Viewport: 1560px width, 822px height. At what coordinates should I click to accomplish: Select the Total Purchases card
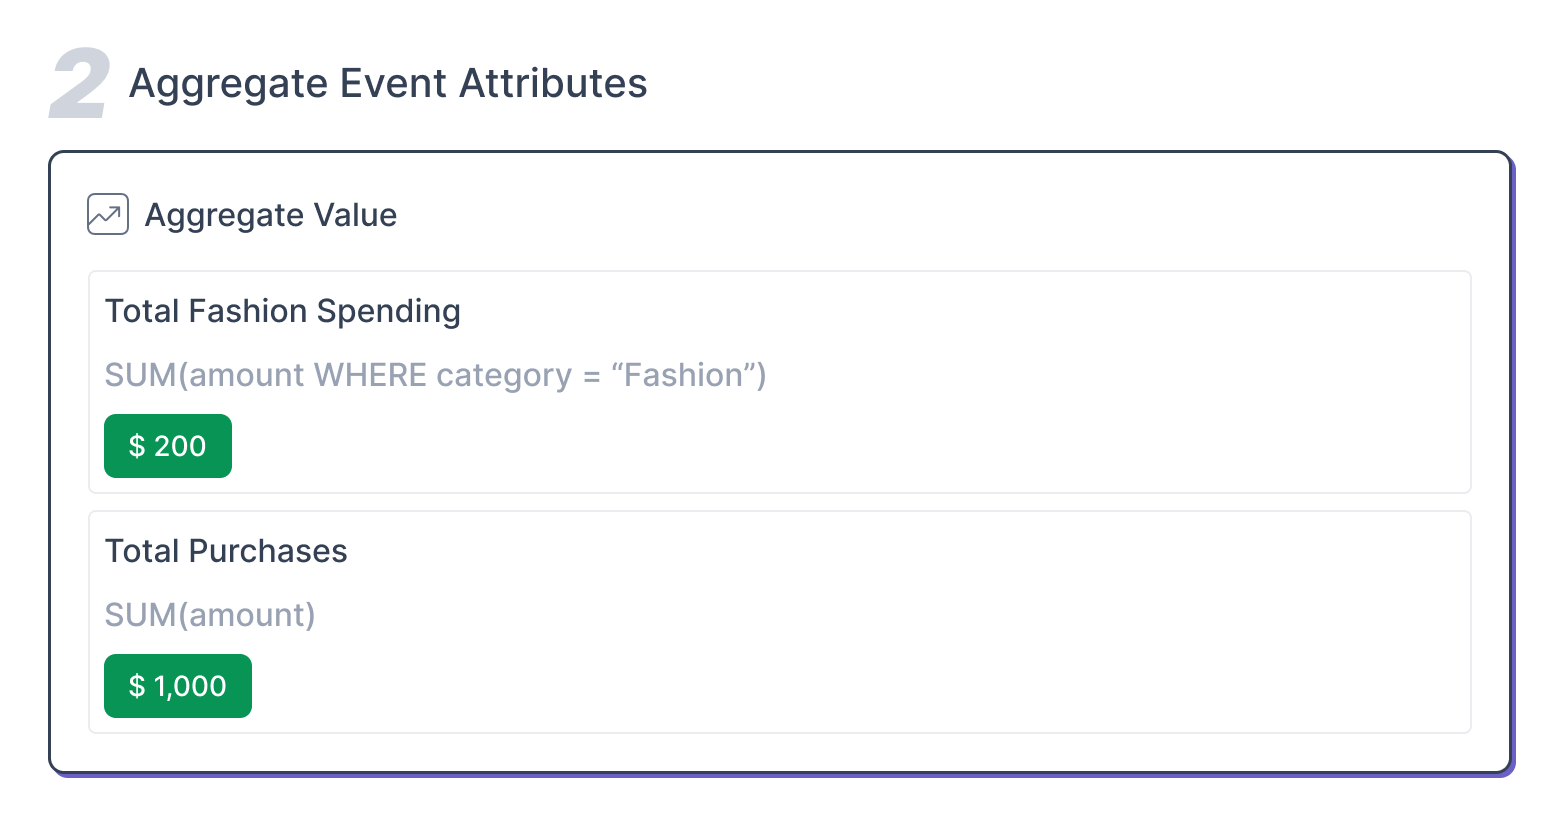(780, 622)
